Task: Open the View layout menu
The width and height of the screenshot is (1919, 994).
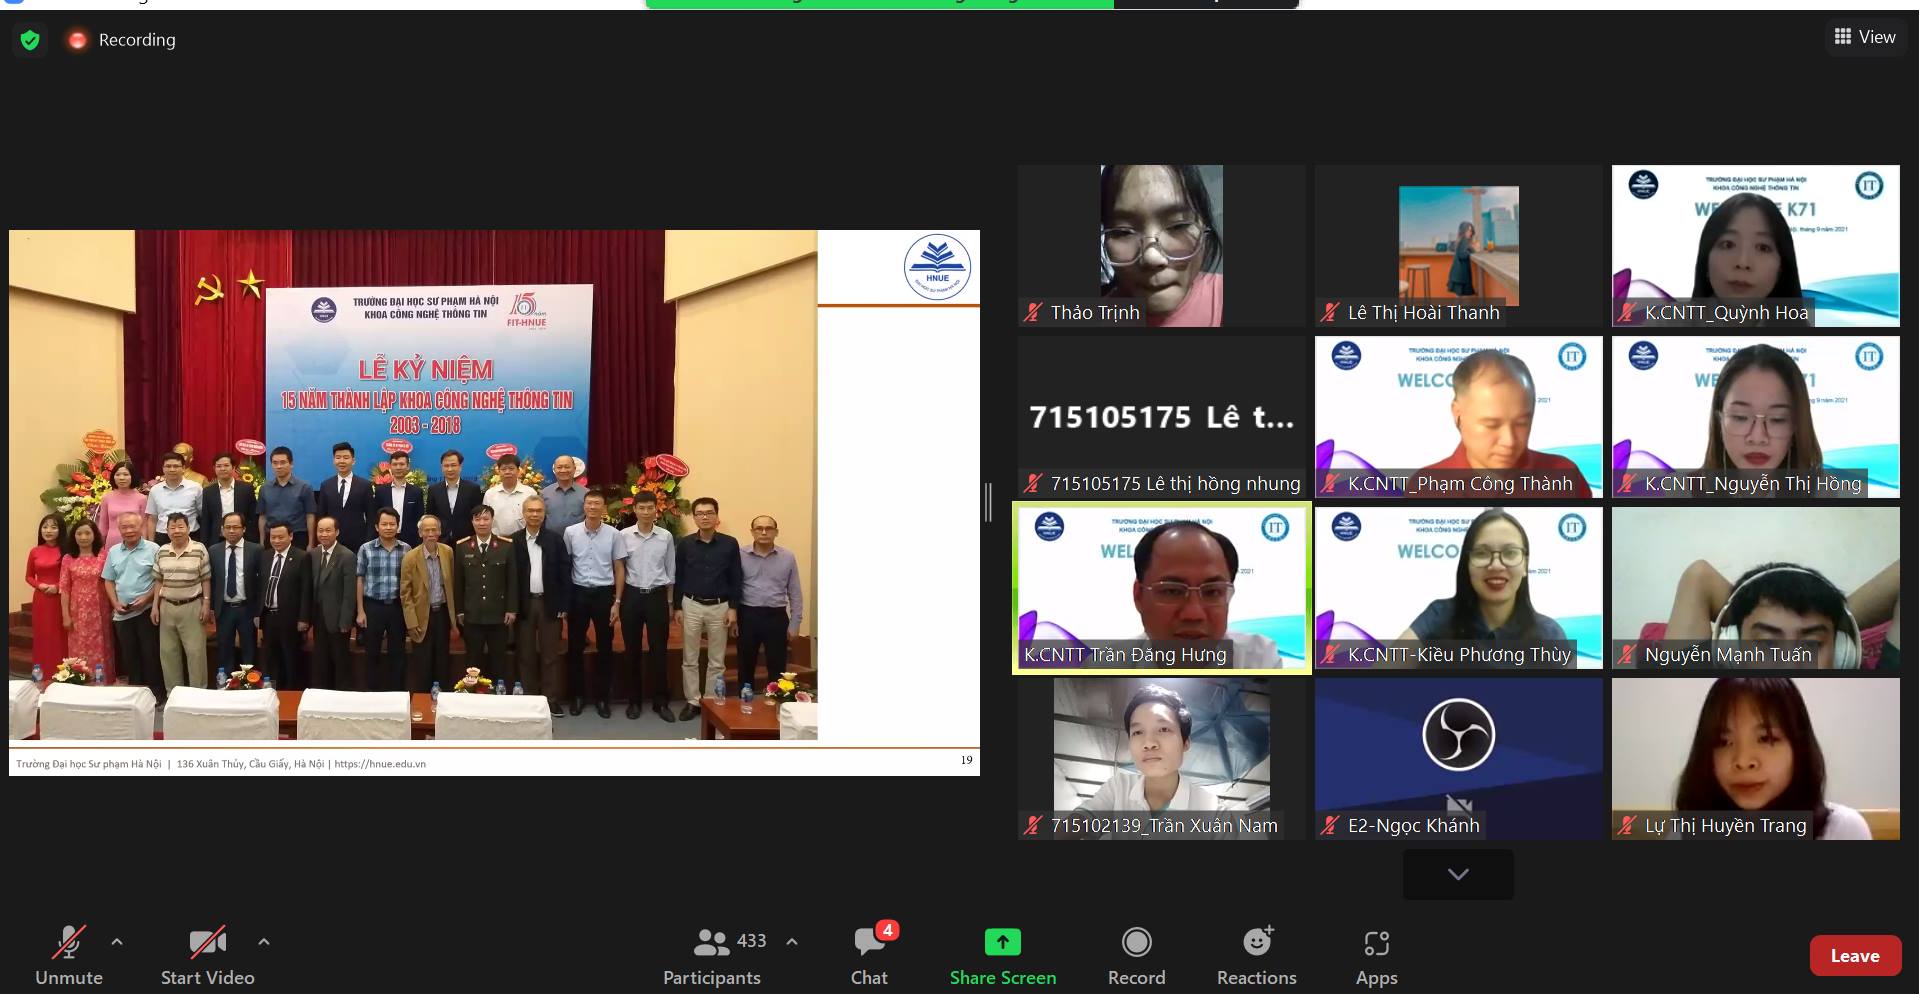Action: tap(1865, 37)
